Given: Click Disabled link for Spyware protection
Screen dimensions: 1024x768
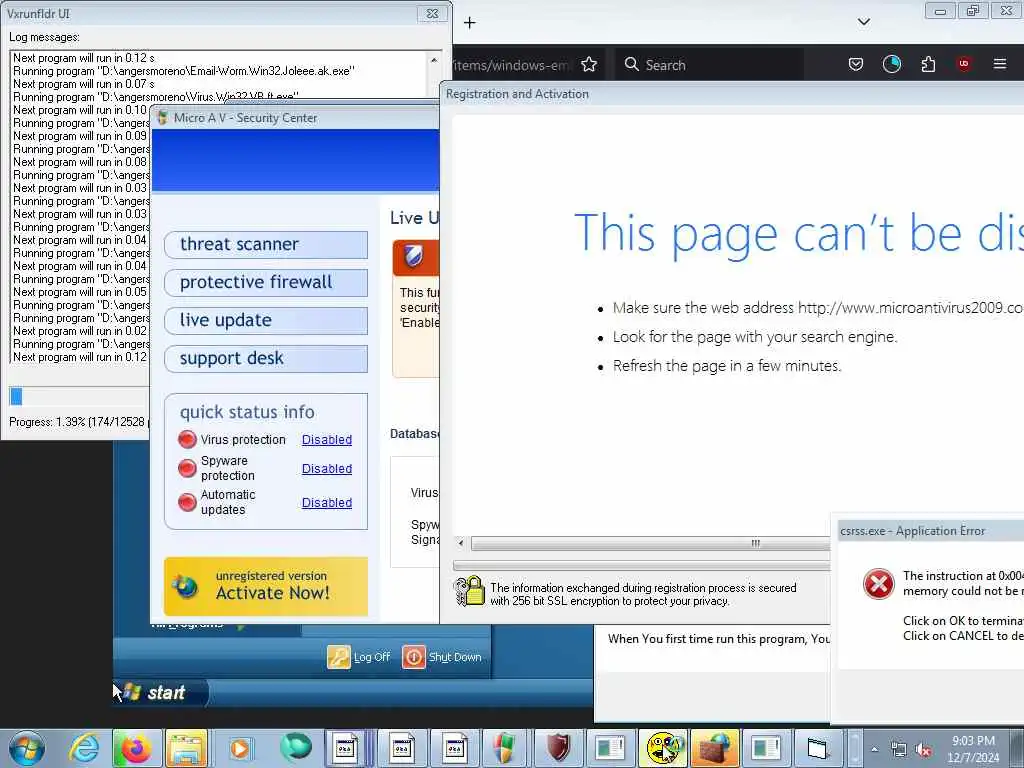Looking at the screenshot, I should [x=327, y=468].
